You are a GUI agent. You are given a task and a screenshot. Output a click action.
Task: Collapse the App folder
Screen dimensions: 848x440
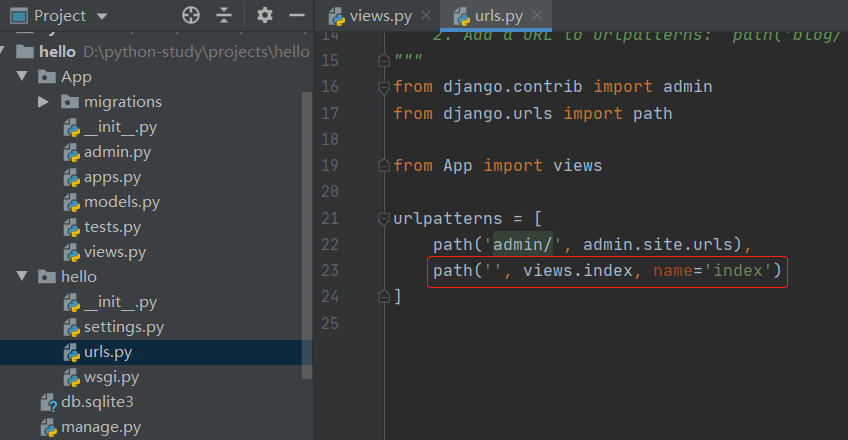(x=23, y=77)
